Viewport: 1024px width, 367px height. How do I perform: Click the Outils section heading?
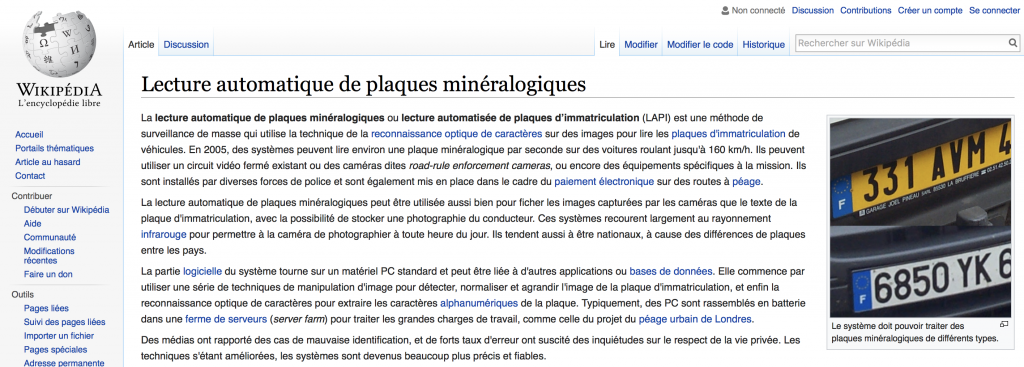point(23,295)
